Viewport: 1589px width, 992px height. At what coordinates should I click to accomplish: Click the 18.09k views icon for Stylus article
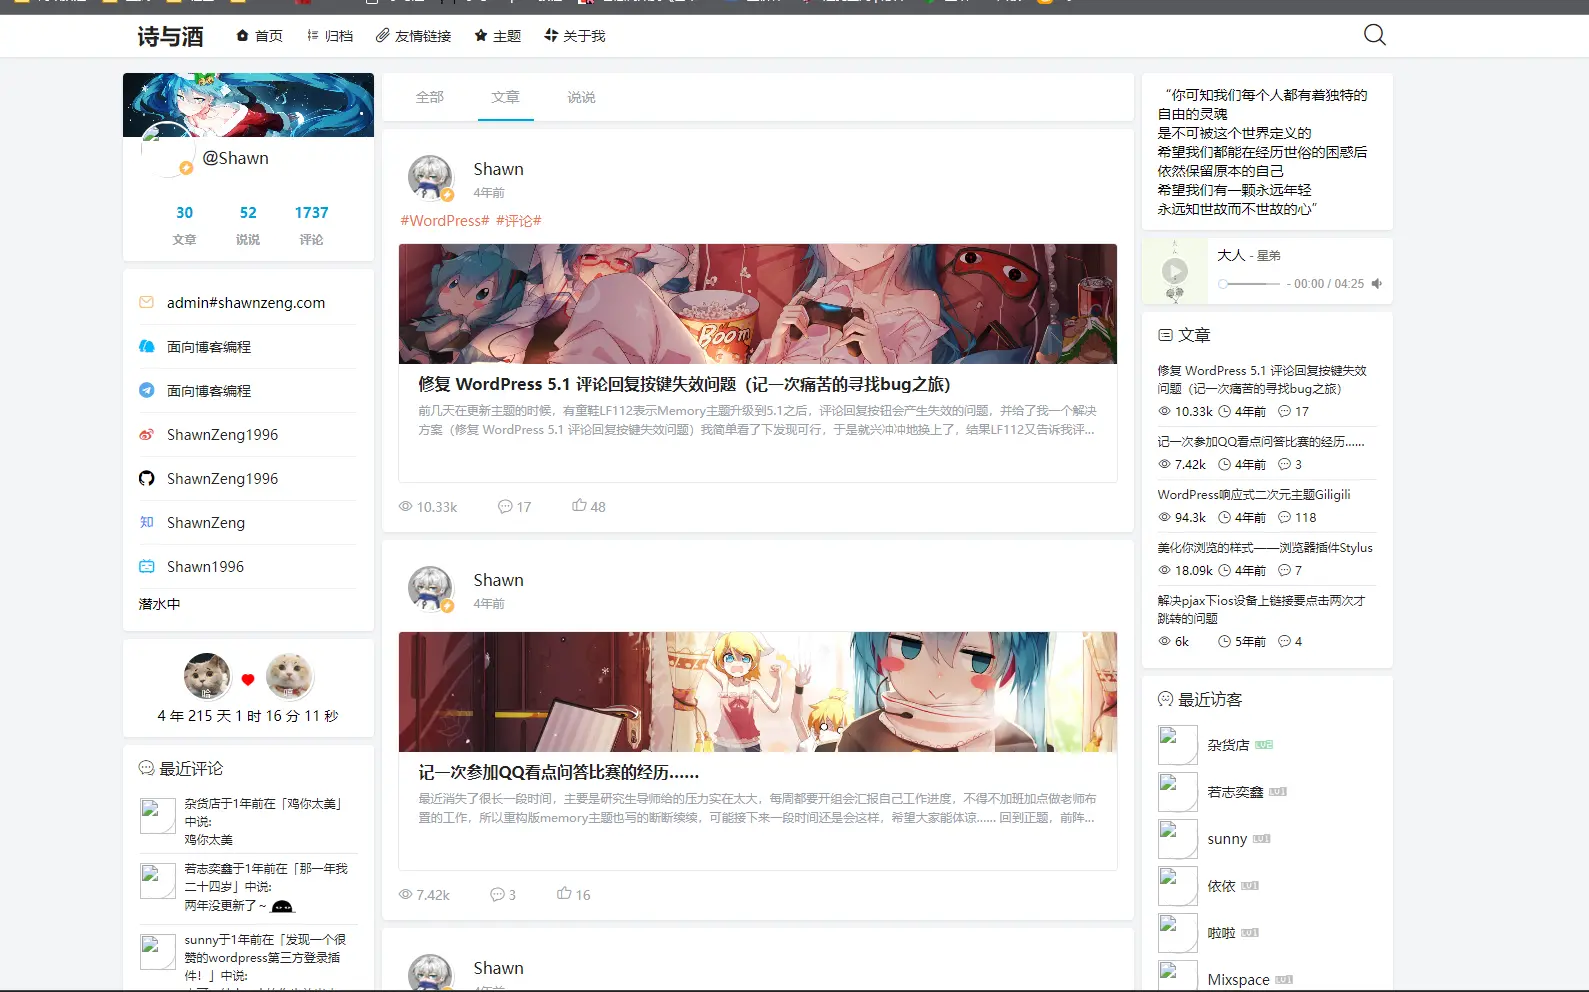(1164, 570)
